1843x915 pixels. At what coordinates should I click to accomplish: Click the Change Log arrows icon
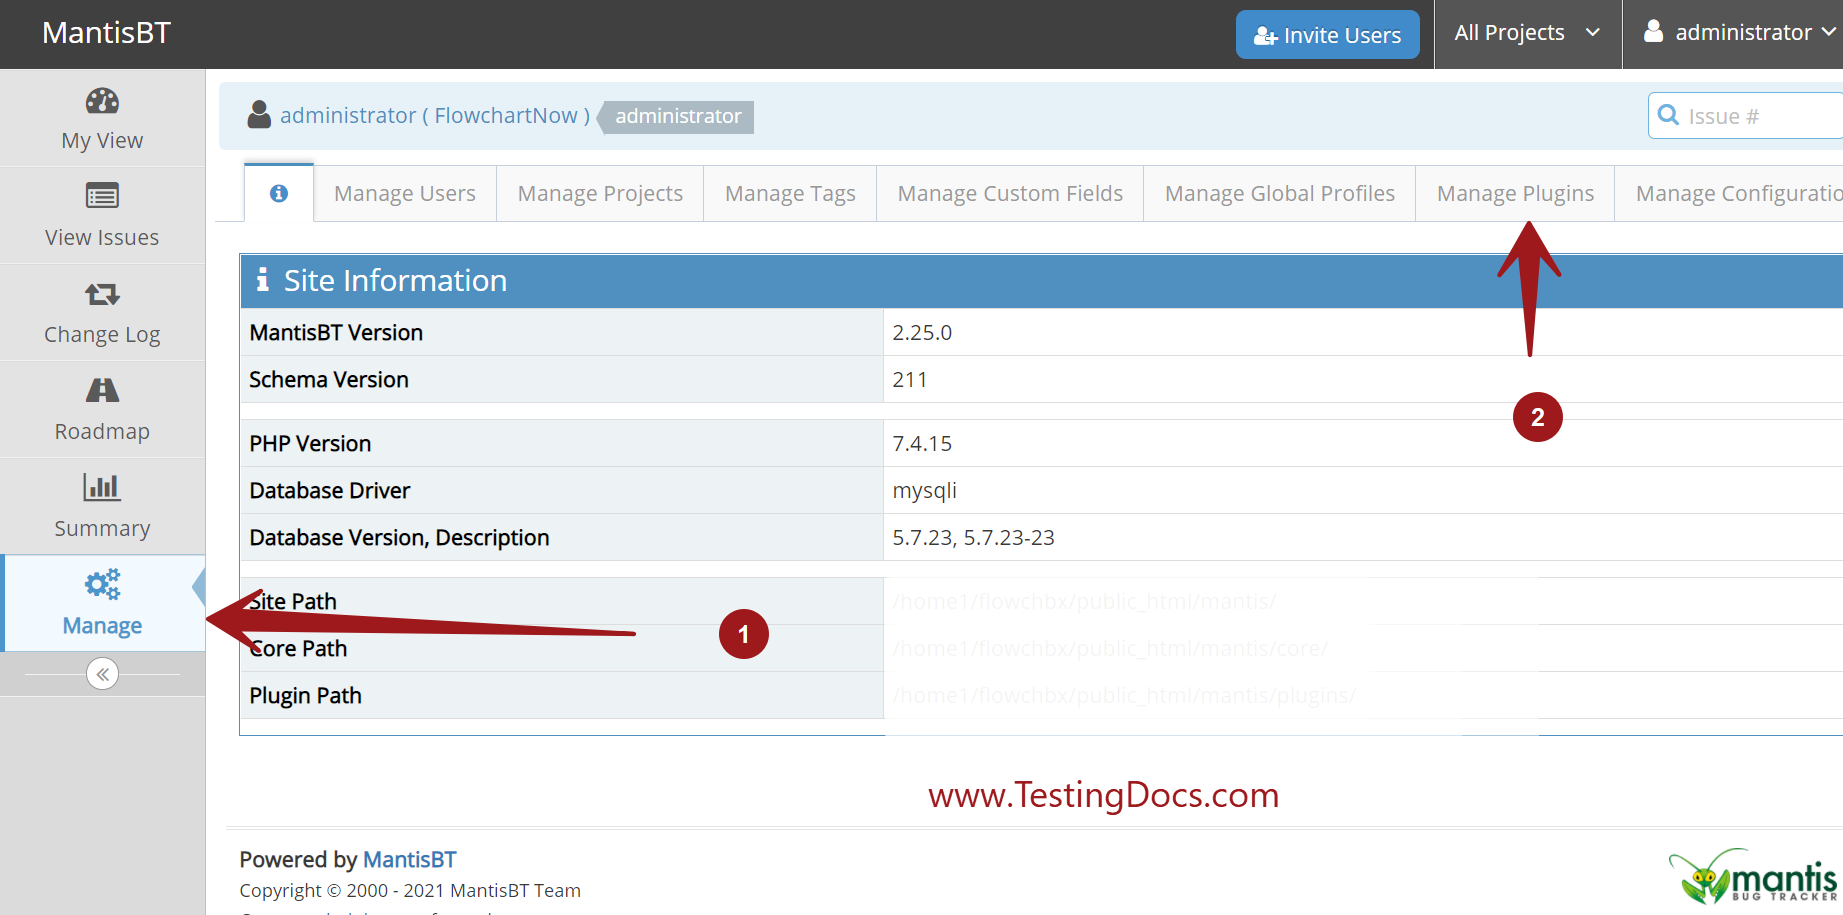coord(102,294)
